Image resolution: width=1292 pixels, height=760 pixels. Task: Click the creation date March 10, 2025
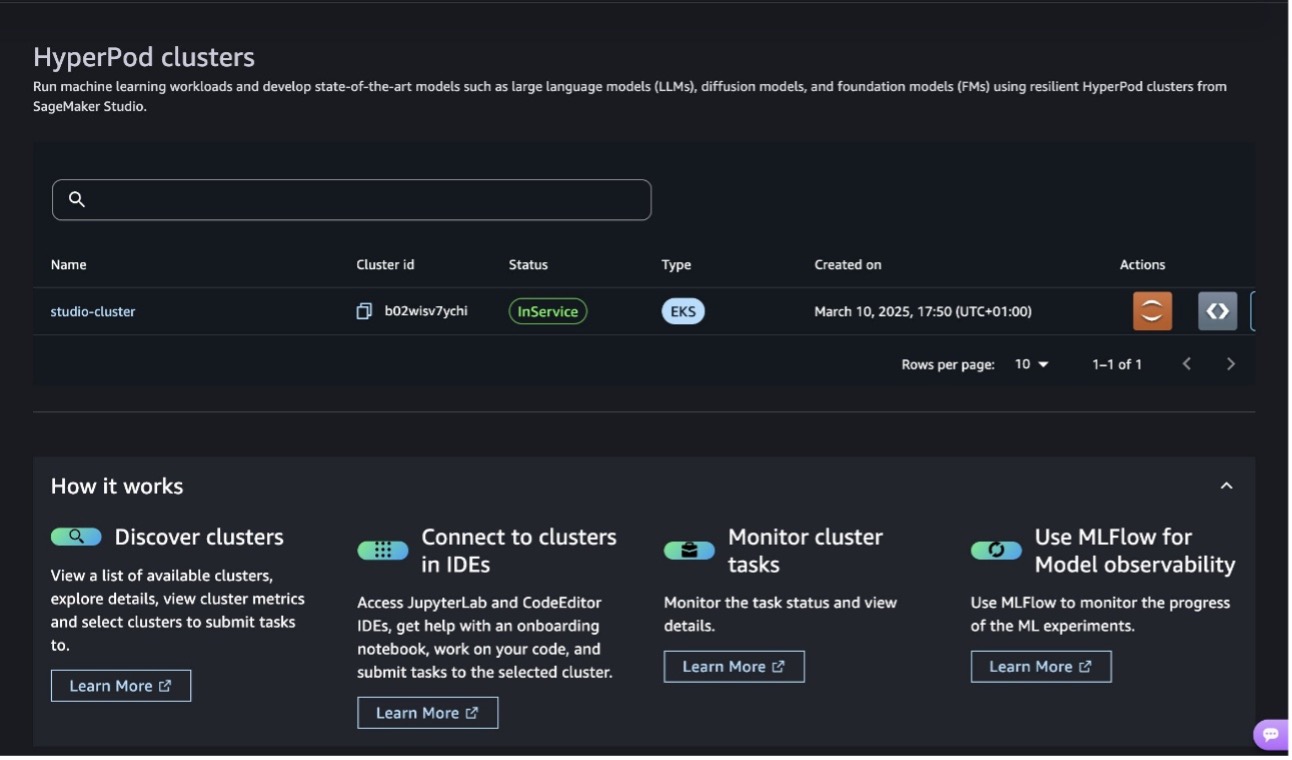(923, 312)
